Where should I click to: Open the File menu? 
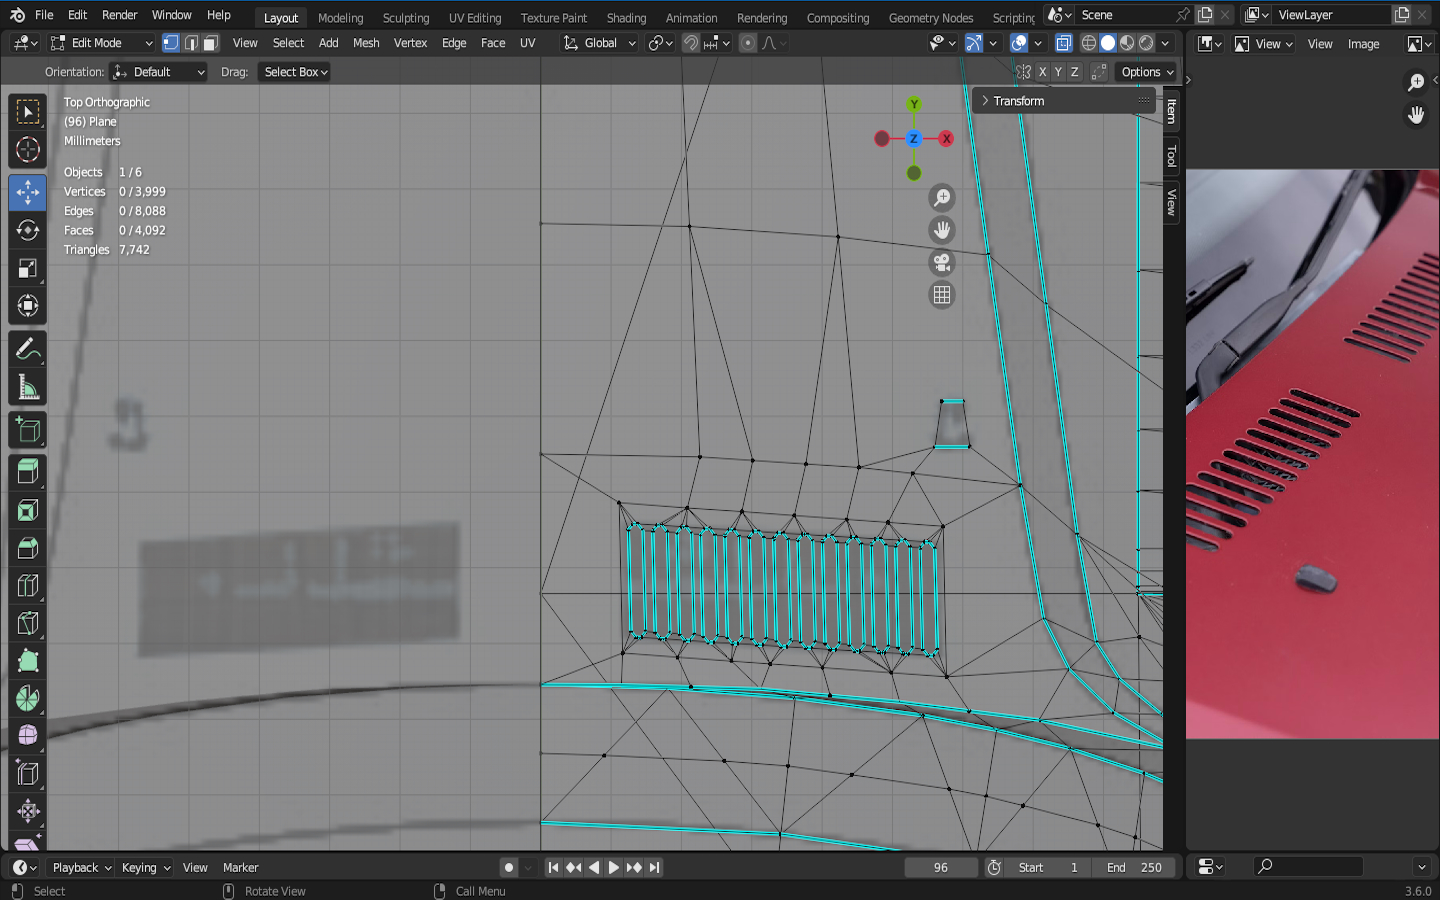coord(44,15)
